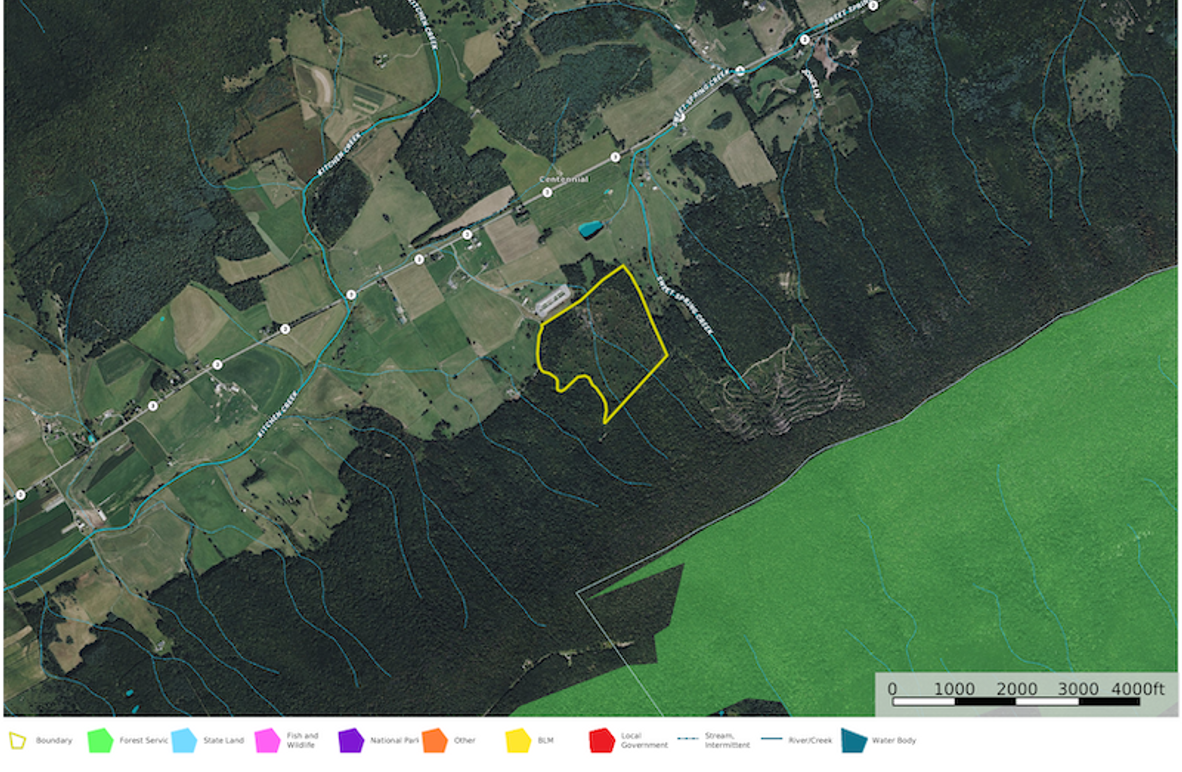The height and width of the screenshot is (772, 1182).
Task: Click the yellow Boundary legend icon
Action: [17, 741]
